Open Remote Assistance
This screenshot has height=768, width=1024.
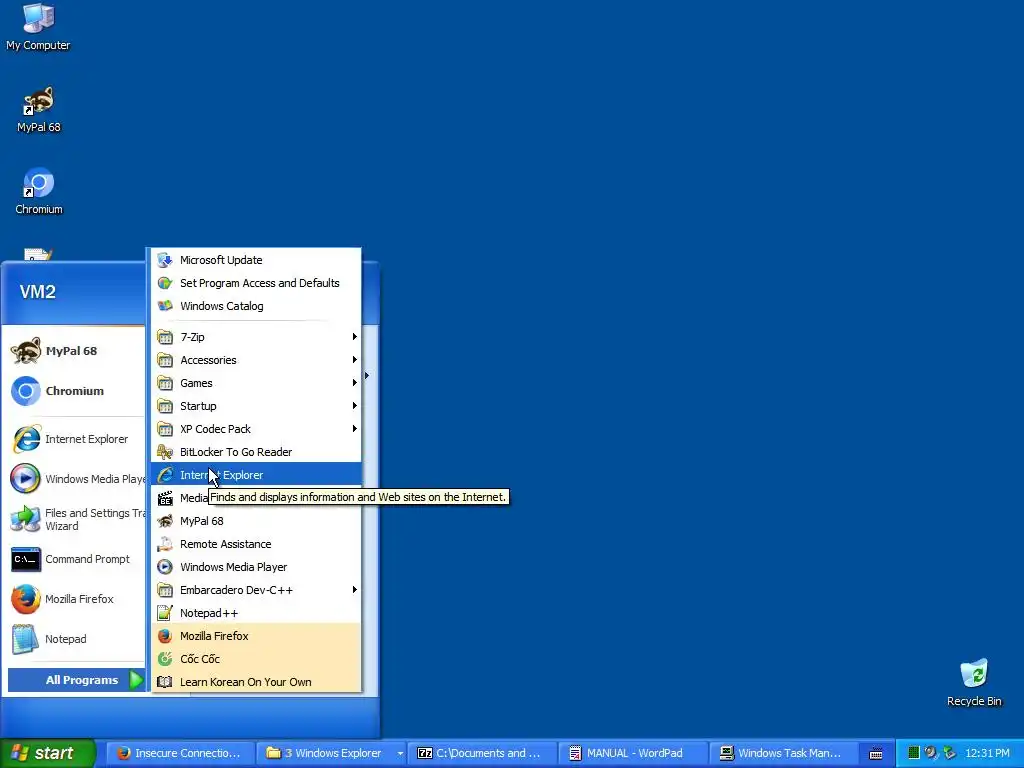click(x=256, y=544)
